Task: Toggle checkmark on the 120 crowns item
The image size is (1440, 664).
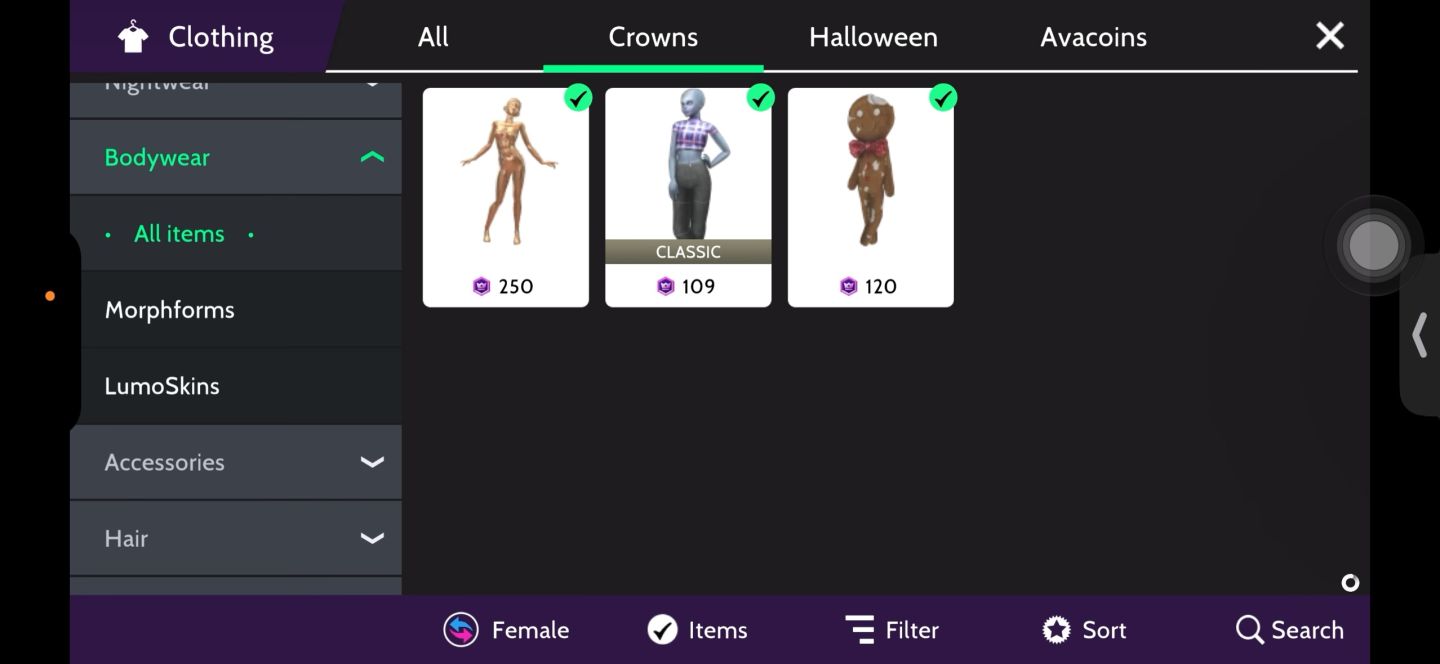Action: [x=942, y=98]
